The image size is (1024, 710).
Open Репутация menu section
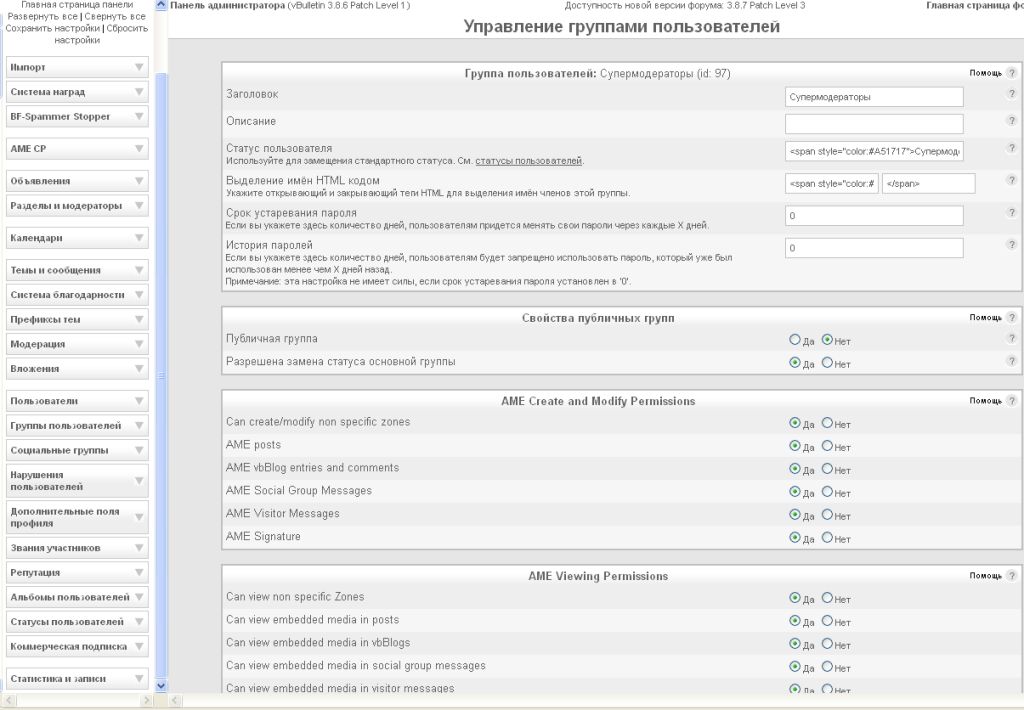(77, 572)
